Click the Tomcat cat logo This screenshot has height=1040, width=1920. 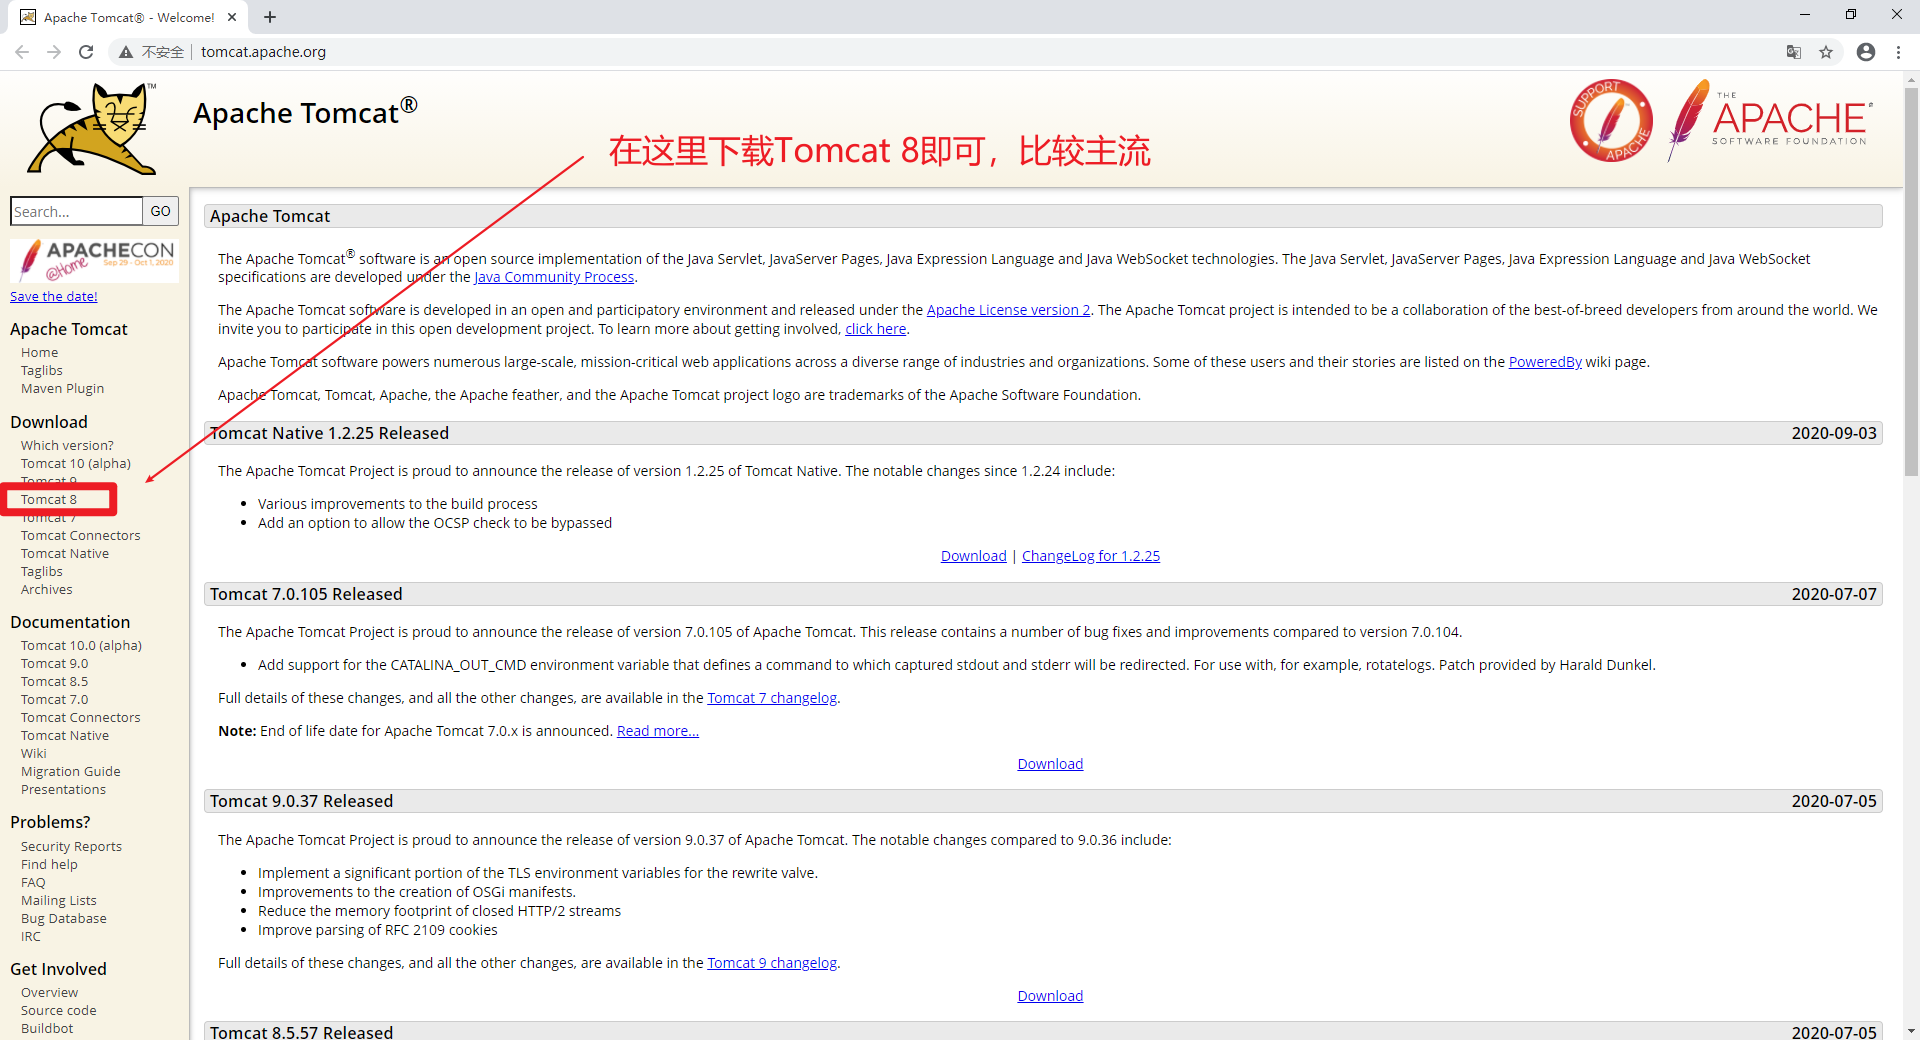(93, 129)
